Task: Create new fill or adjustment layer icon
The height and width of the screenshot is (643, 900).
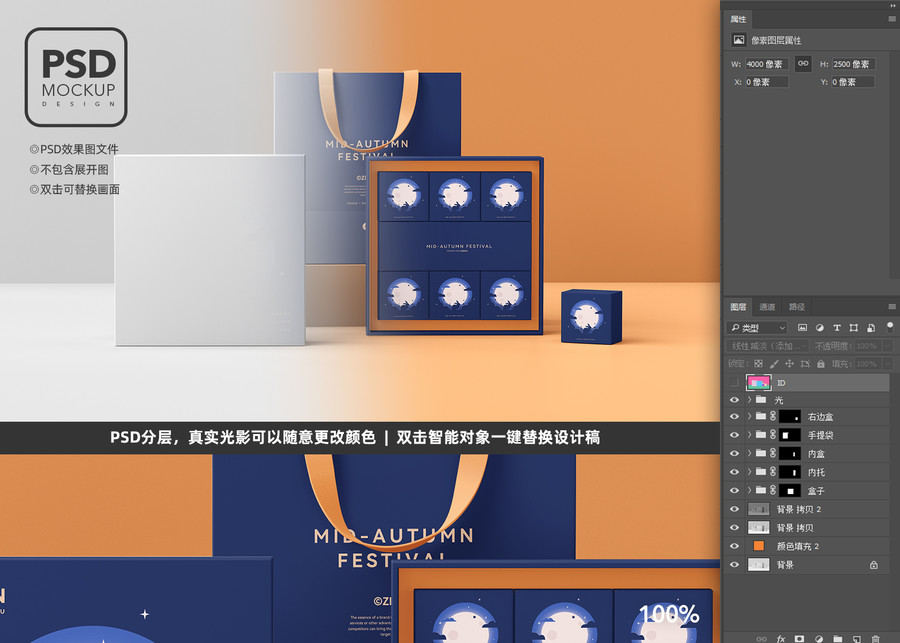Action: pos(818,638)
